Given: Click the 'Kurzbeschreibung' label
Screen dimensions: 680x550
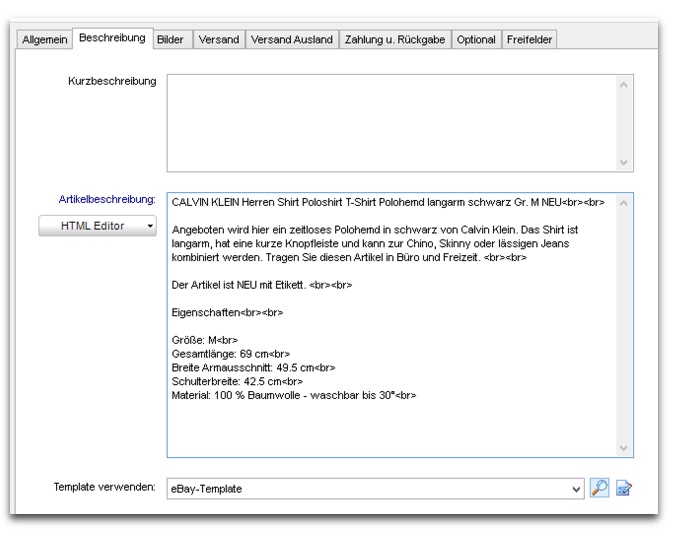Looking at the screenshot, I should 112,82.
